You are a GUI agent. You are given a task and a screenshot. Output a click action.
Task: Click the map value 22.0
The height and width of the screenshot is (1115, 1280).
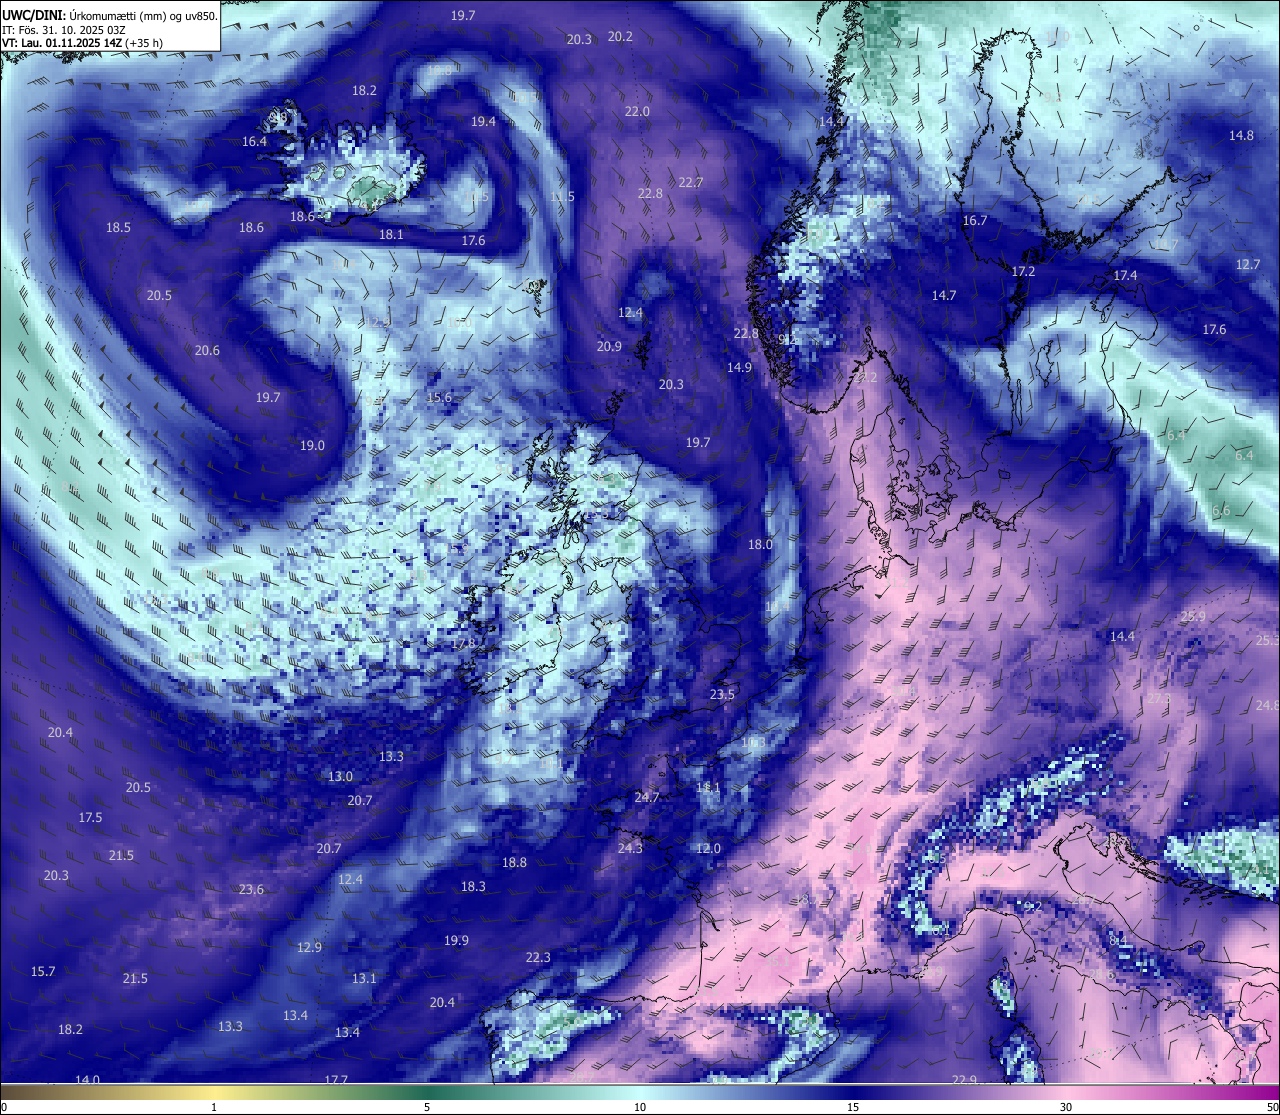click(637, 111)
